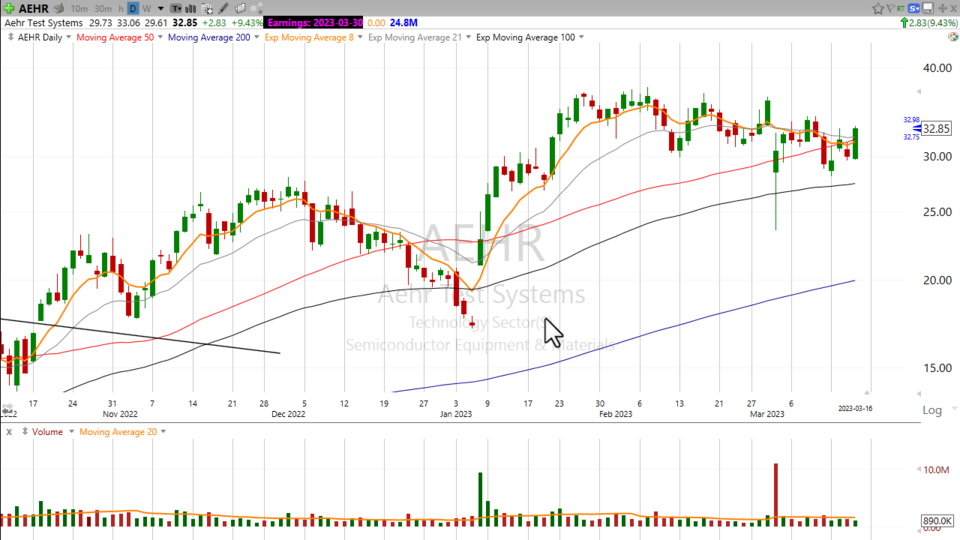Expand the Moving Average 50 dropdown arrow

click(160, 37)
